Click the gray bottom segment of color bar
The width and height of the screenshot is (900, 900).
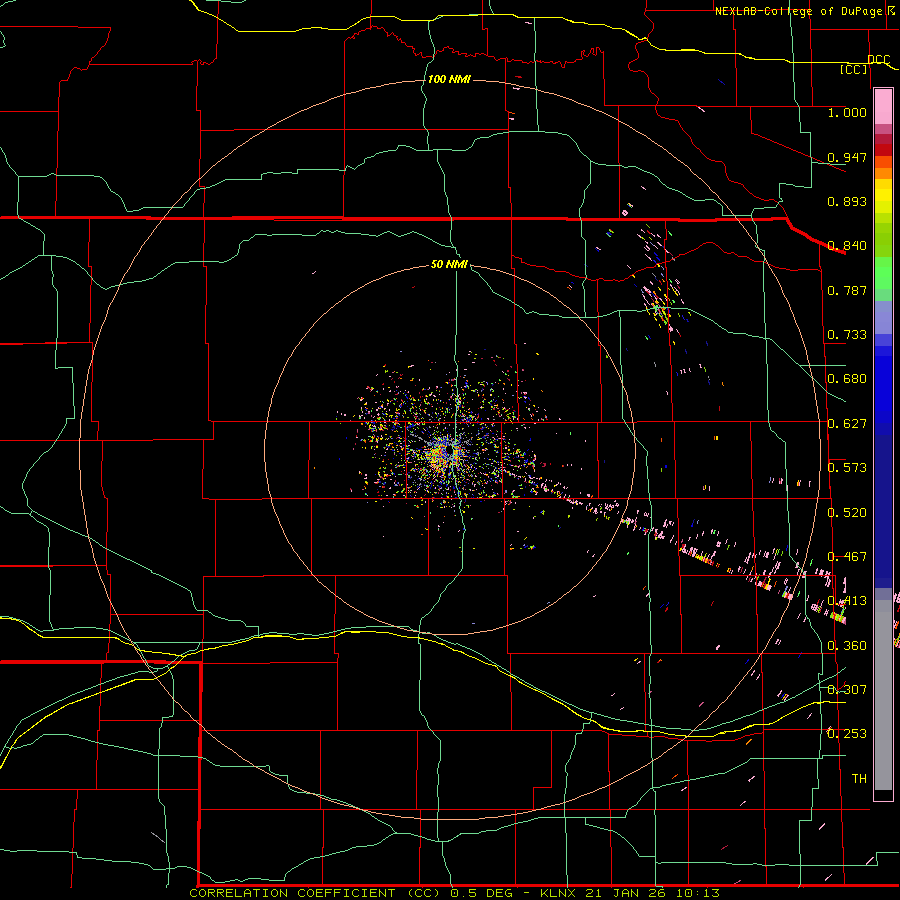pyautogui.click(x=883, y=695)
